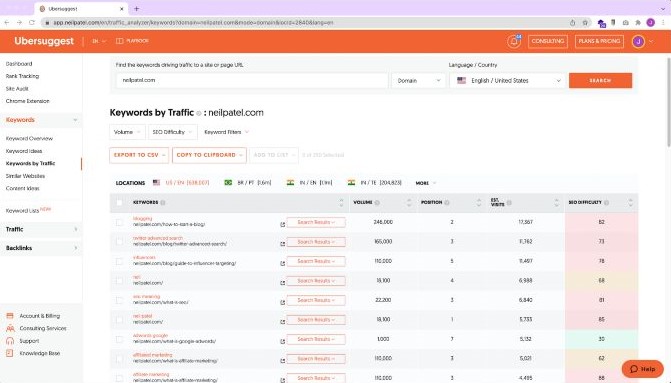The image size is (671, 383).
Task: Open external link icon for seo marketing row
Action: (x=282, y=302)
